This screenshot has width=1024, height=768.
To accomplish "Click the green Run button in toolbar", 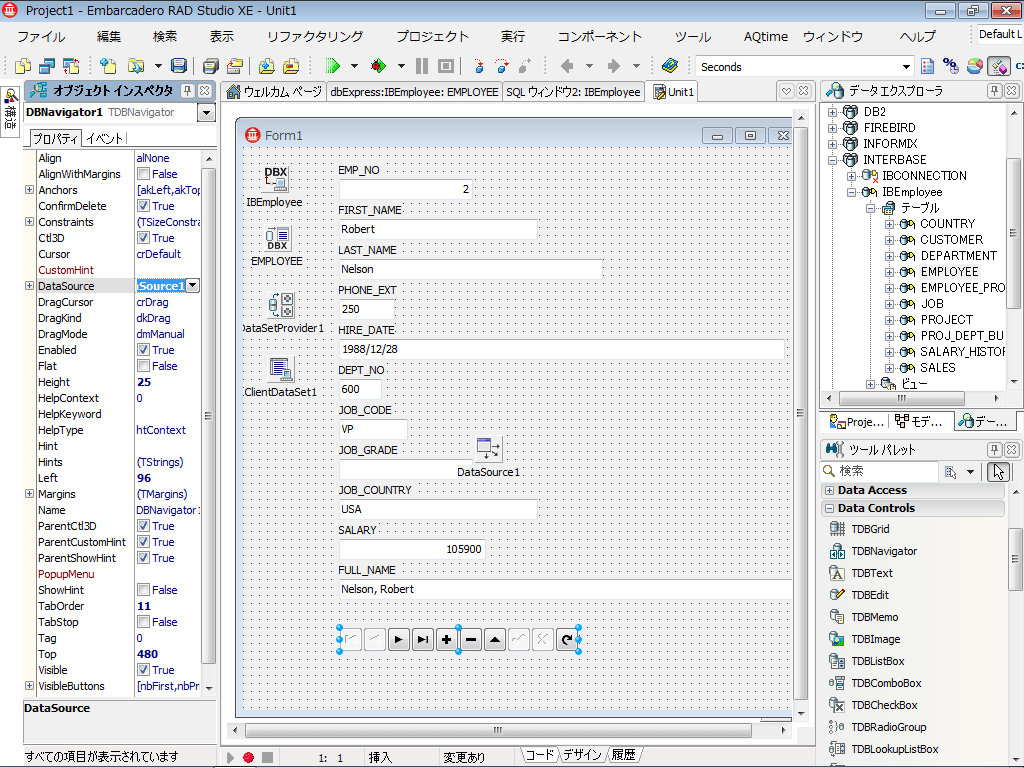I will click(333, 66).
